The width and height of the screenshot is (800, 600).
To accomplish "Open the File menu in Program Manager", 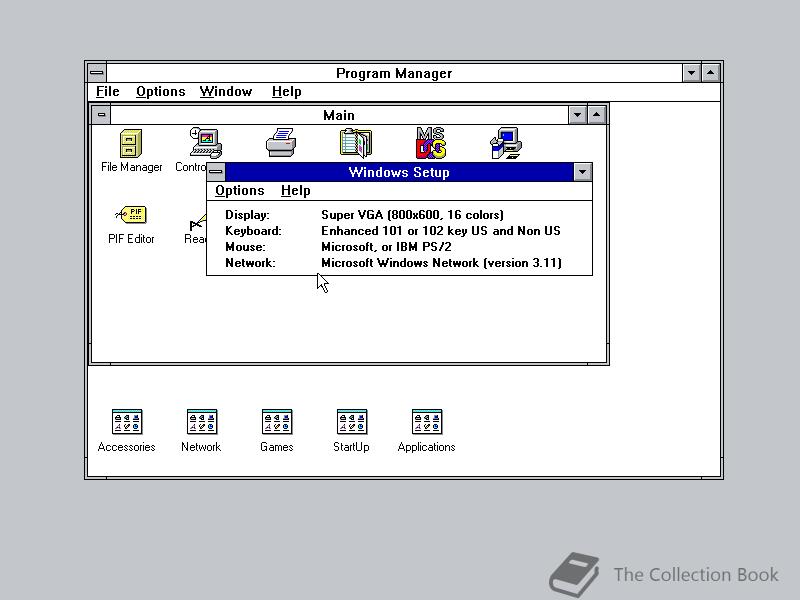I will click(x=108, y=92).
